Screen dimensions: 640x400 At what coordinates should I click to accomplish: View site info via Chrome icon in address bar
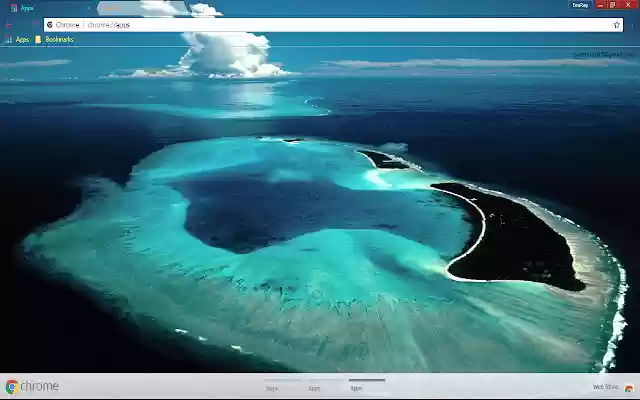50,25
